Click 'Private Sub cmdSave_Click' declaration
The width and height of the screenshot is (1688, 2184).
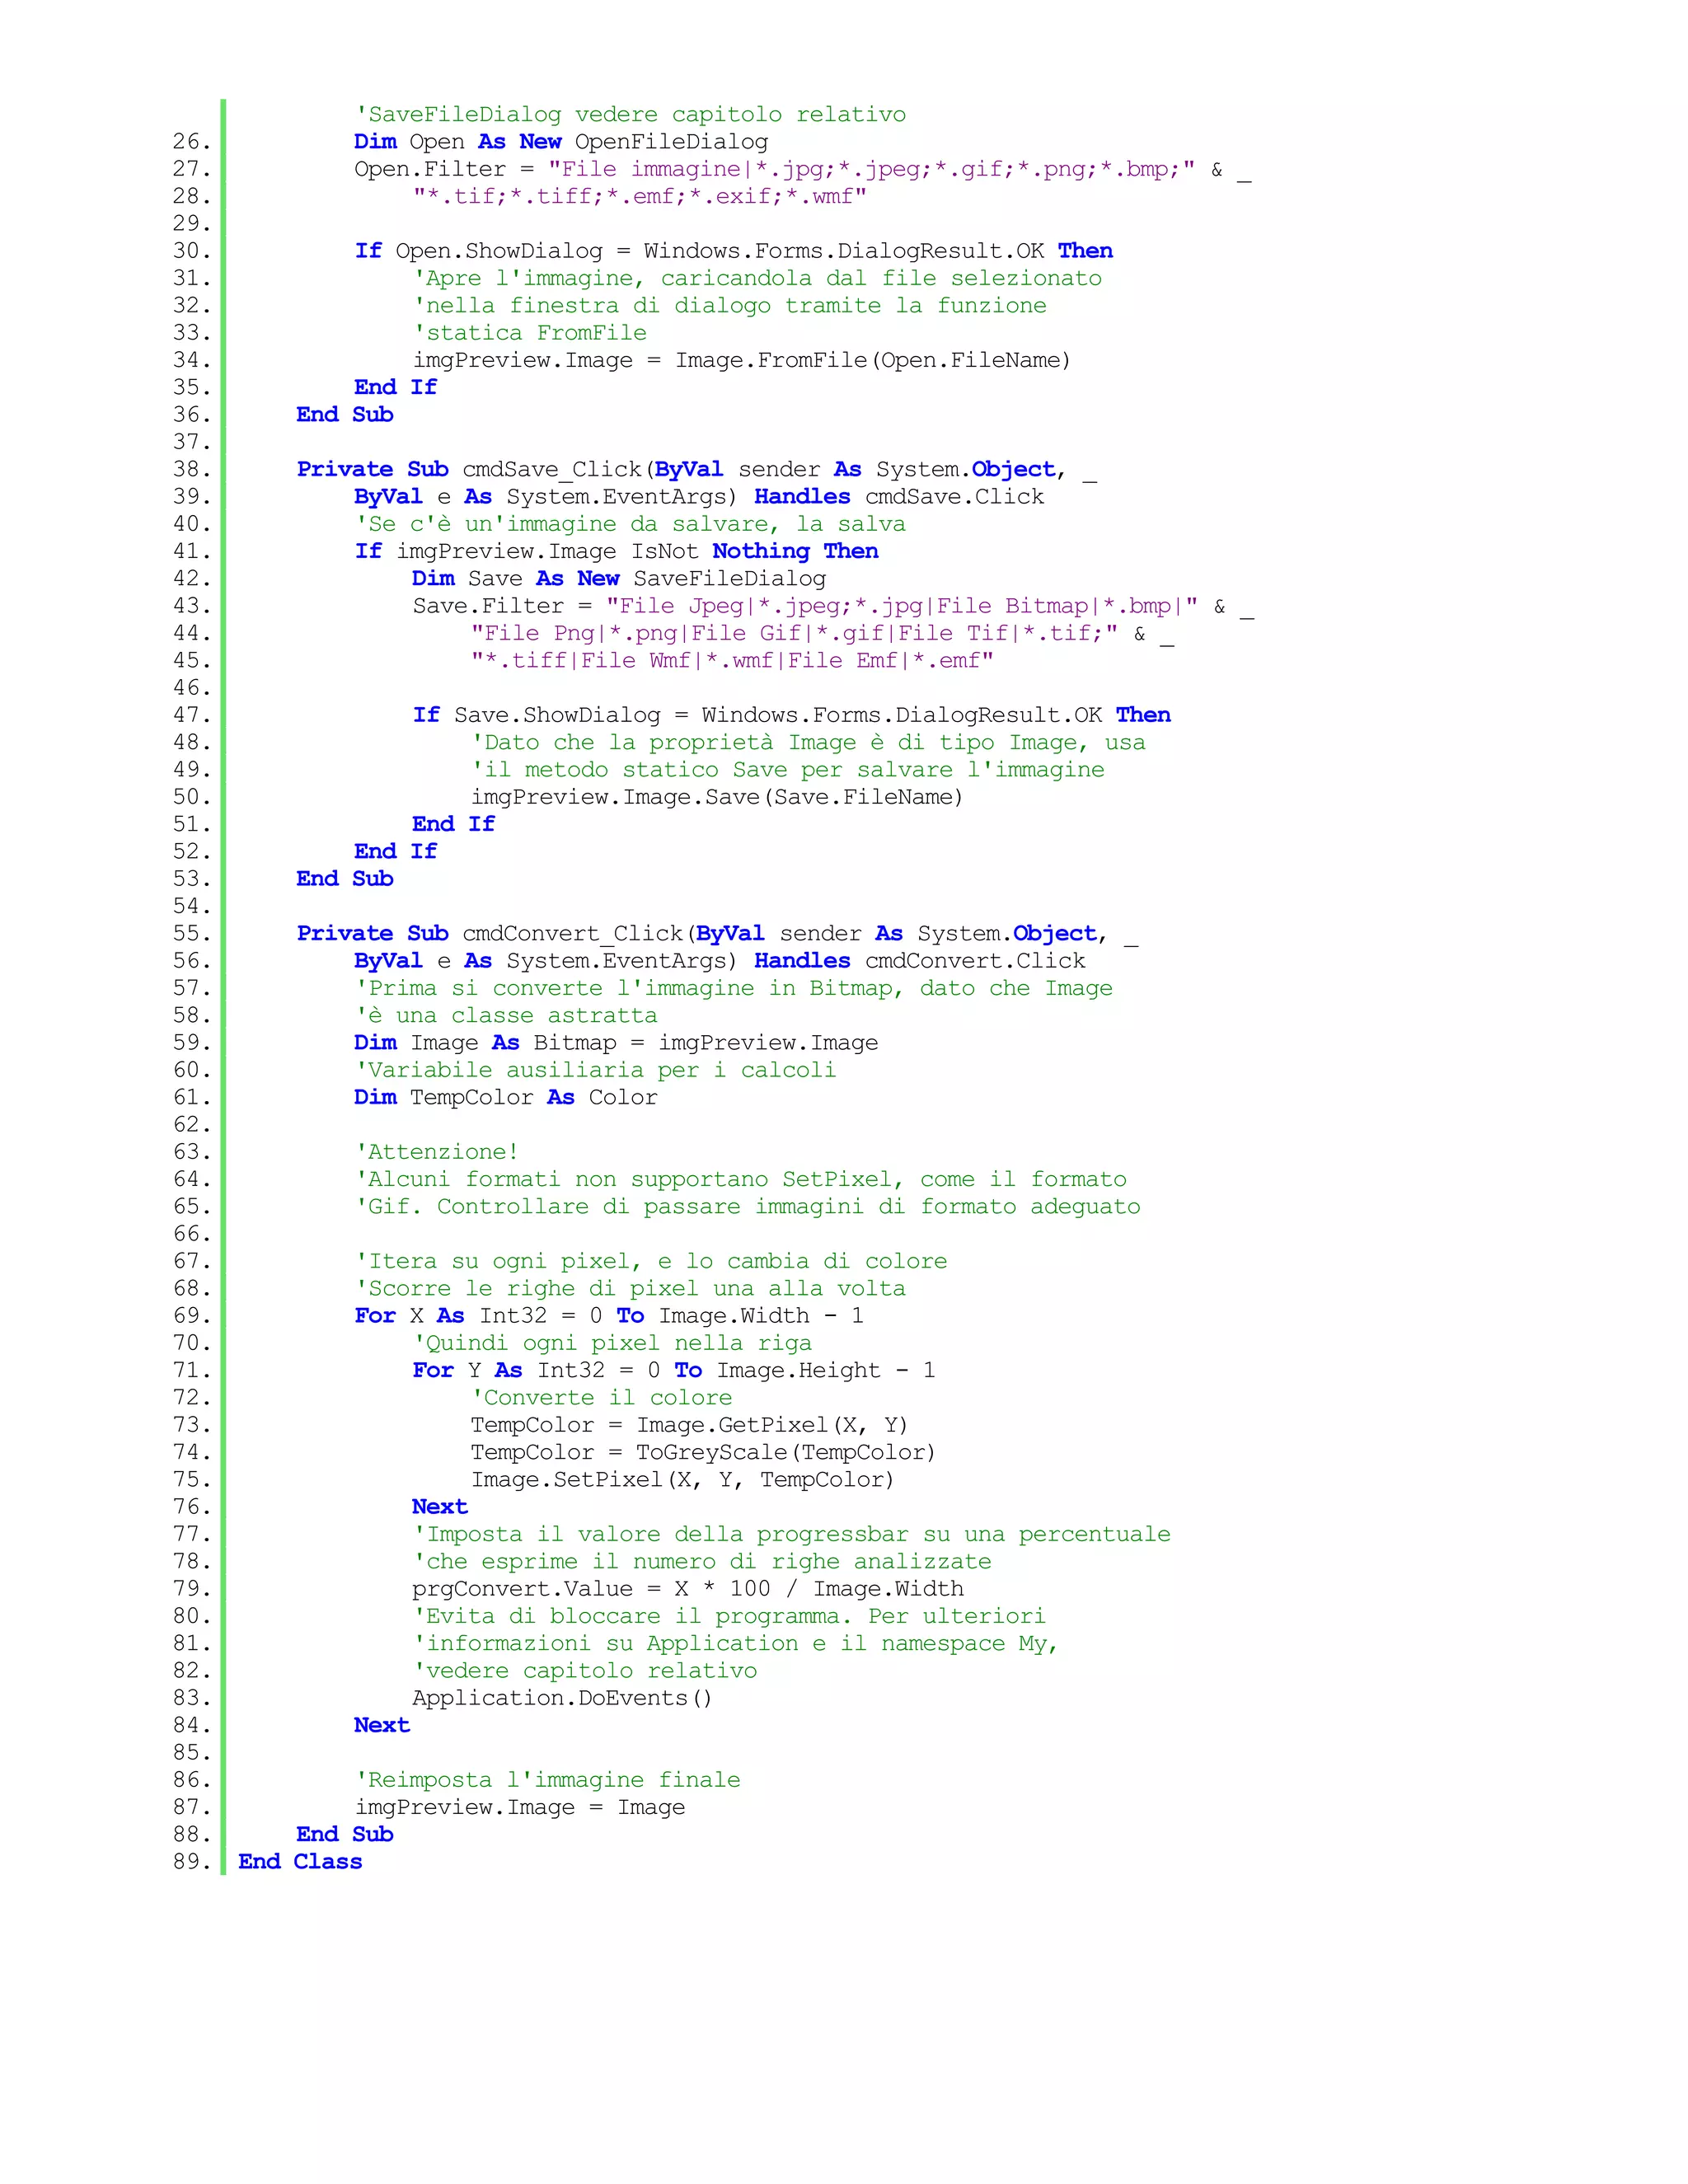point(697,469)
